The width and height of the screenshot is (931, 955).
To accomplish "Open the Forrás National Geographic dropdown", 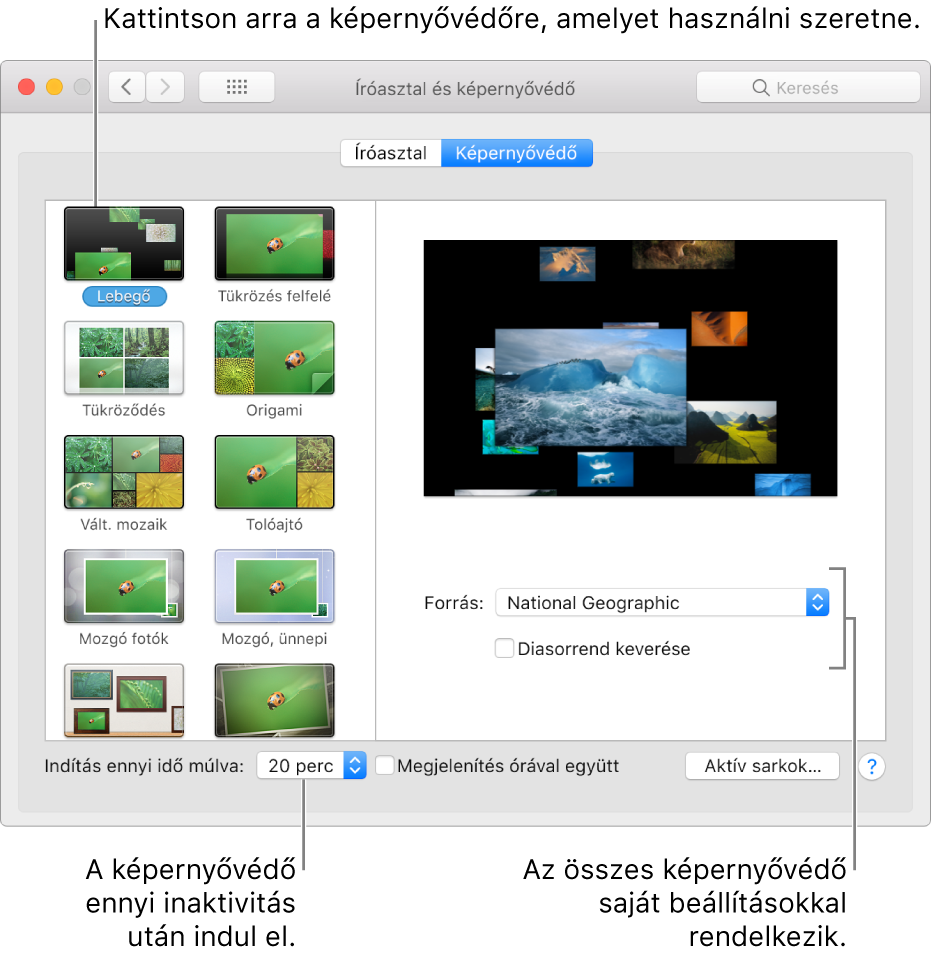I will pyautogui.click(x=662, y=602).
